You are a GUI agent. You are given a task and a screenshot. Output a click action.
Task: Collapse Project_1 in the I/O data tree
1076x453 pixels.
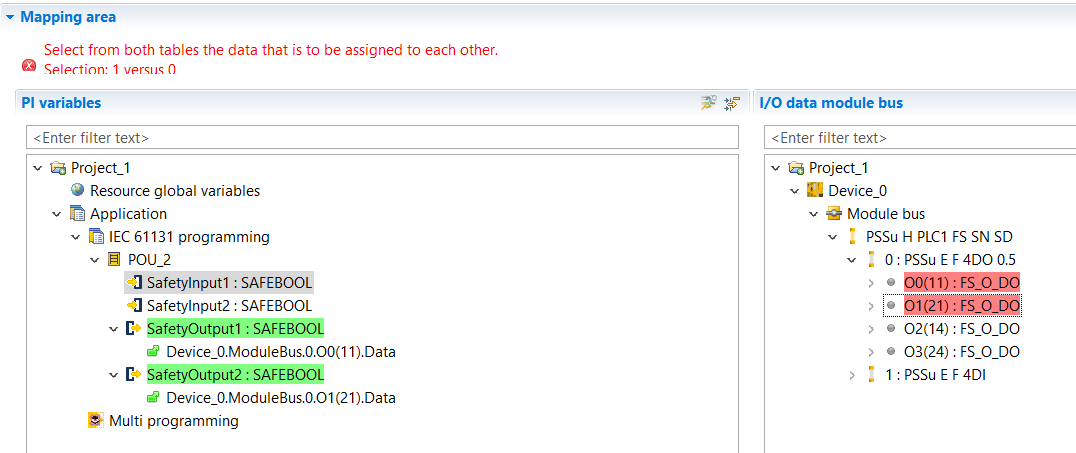coord(775,167)
